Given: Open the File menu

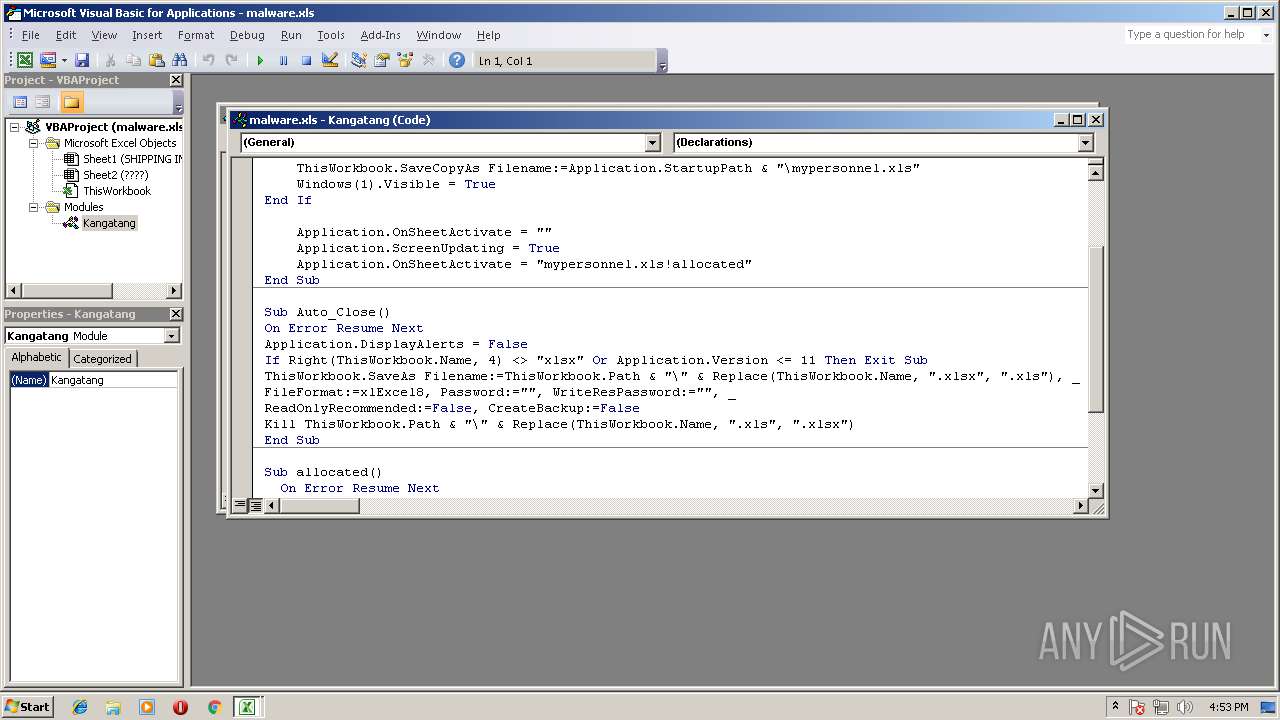Looking at the screenshot, I should [31, 35].
